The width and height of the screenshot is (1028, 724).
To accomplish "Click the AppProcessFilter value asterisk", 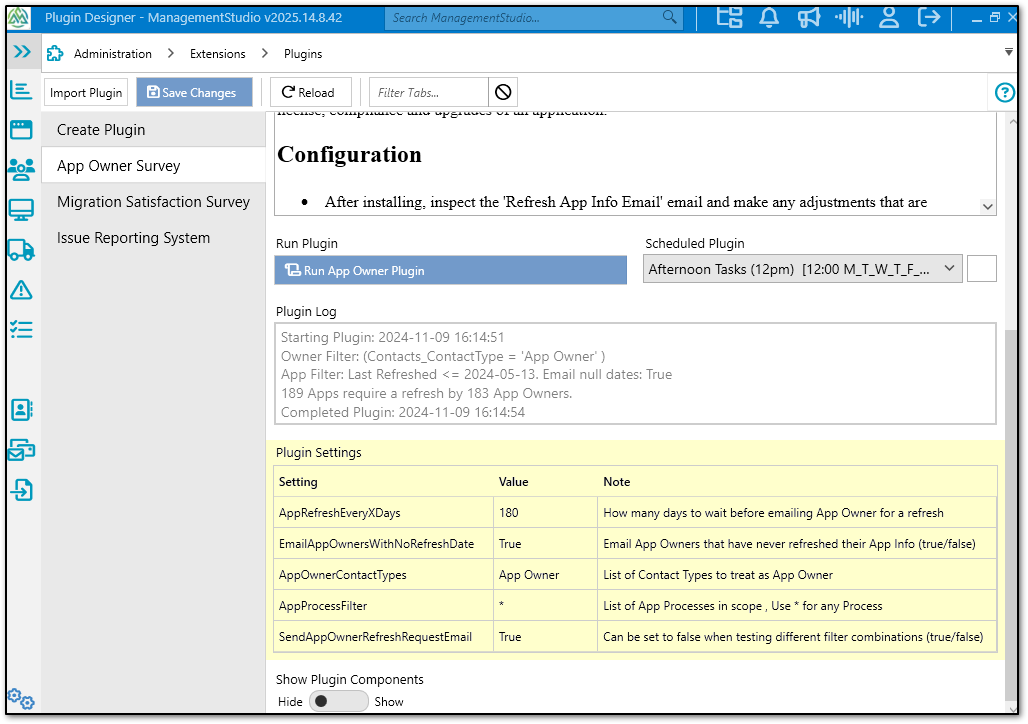I will pyautogui.click(x=545, y=605).
